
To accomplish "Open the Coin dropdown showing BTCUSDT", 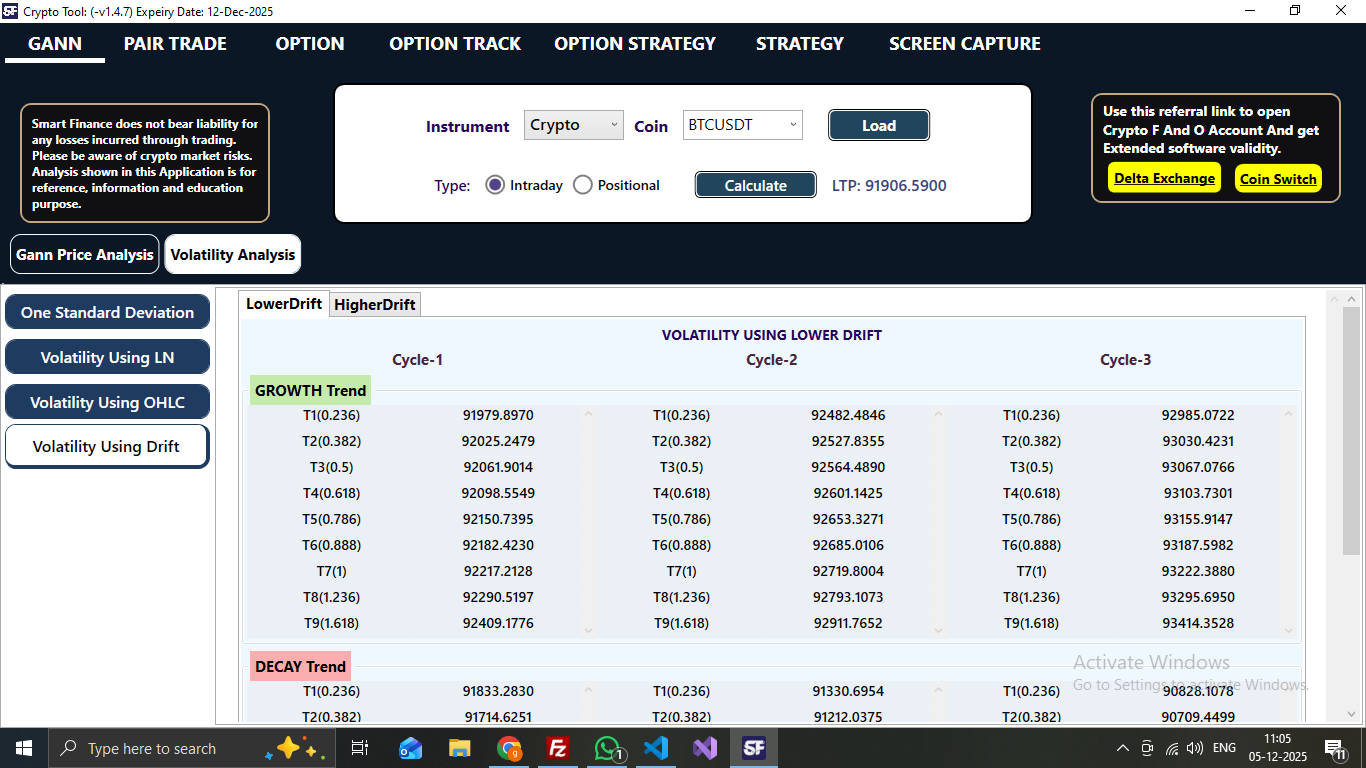I will tap(742, 125).
